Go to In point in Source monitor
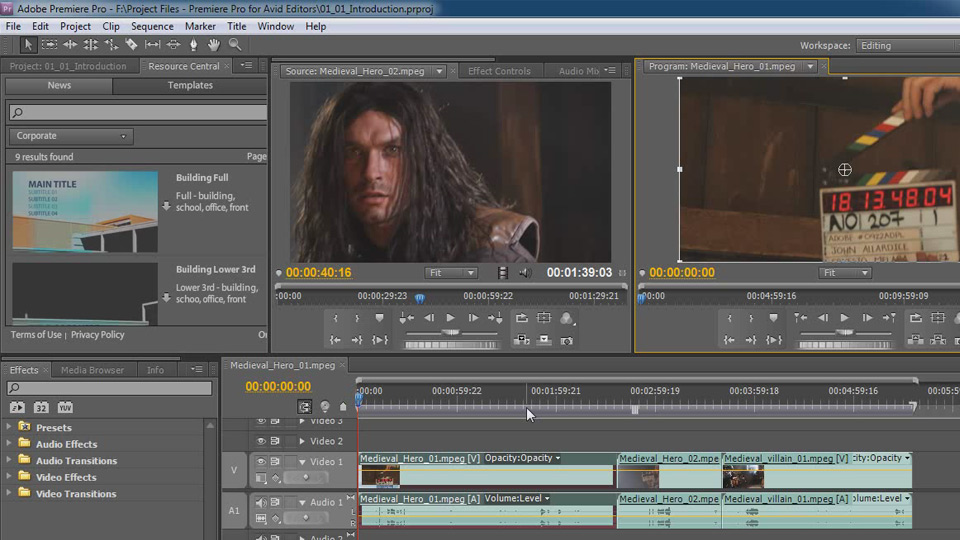This screenshot has width=960, height=540. 335,340
